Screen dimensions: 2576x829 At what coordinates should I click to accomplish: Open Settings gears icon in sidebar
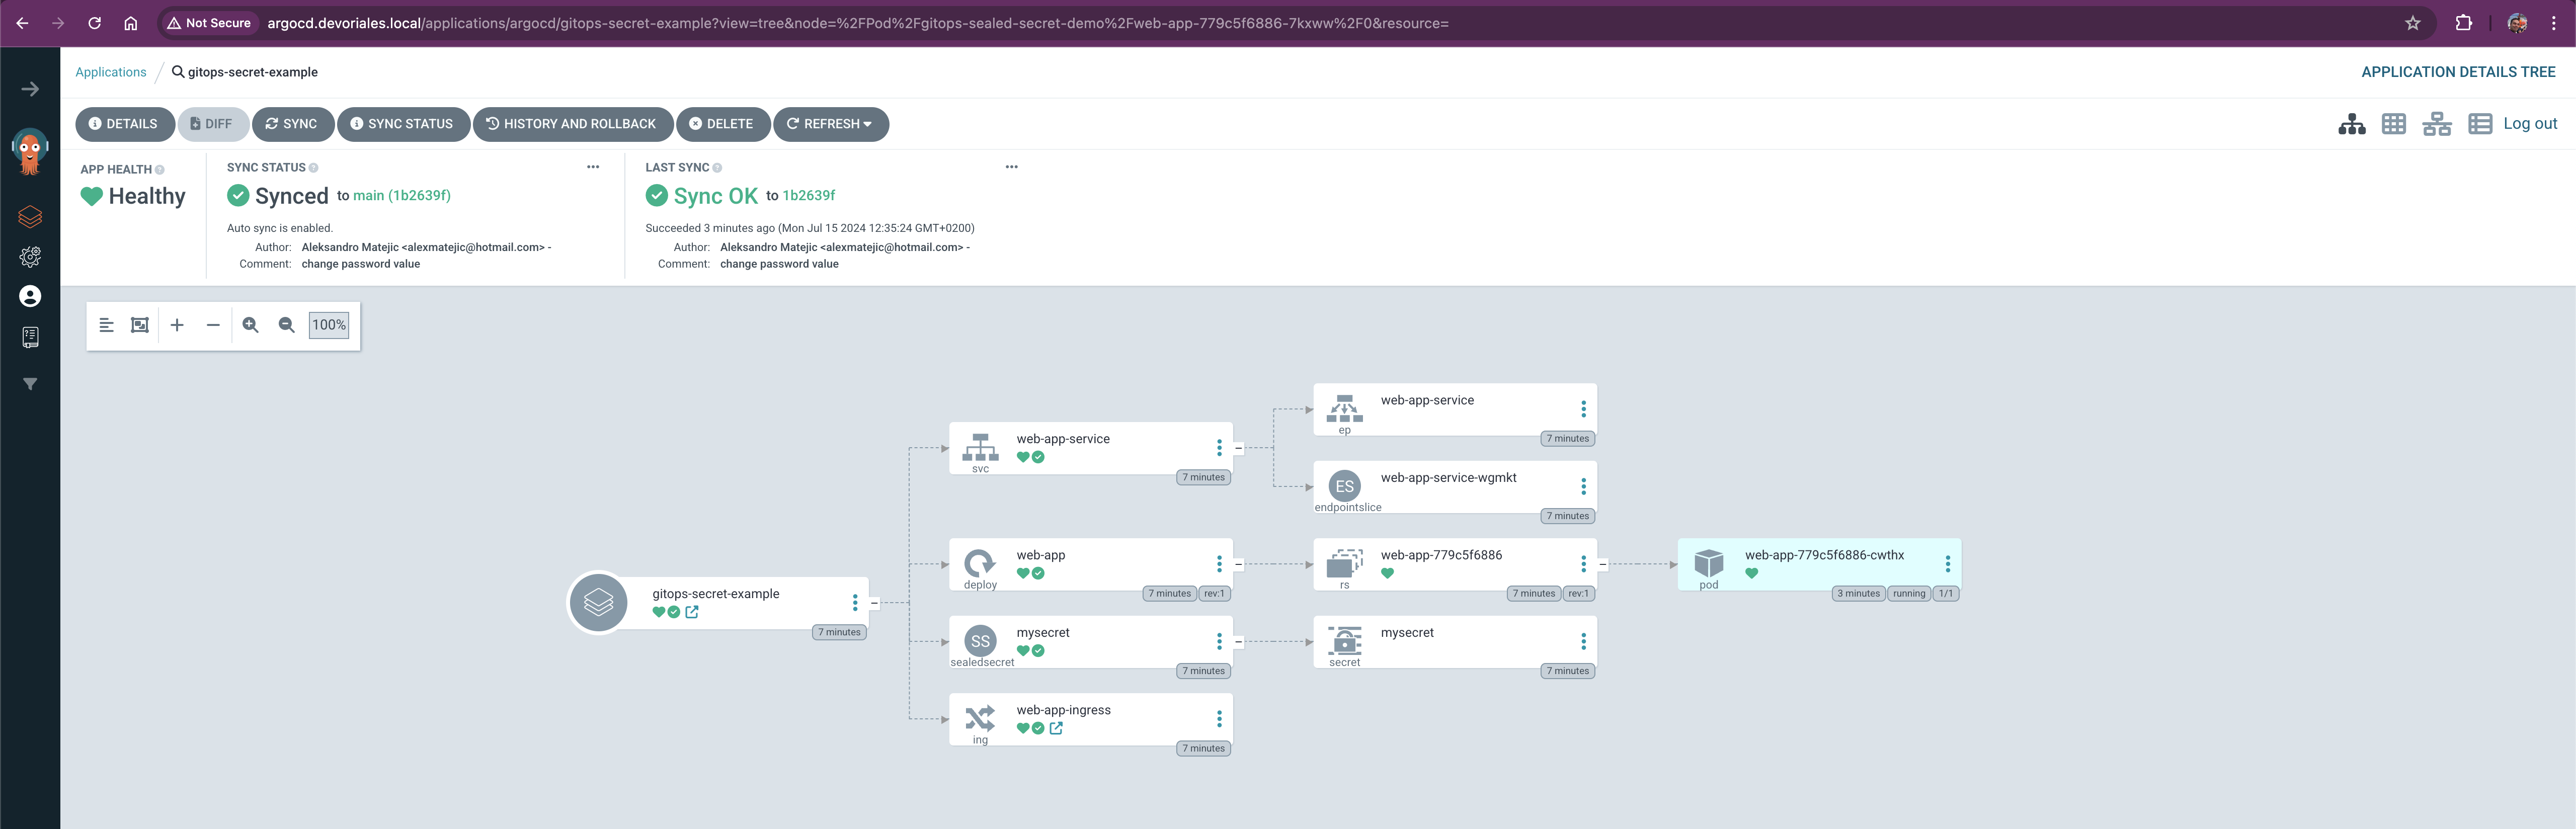click(x=30, y=257)
